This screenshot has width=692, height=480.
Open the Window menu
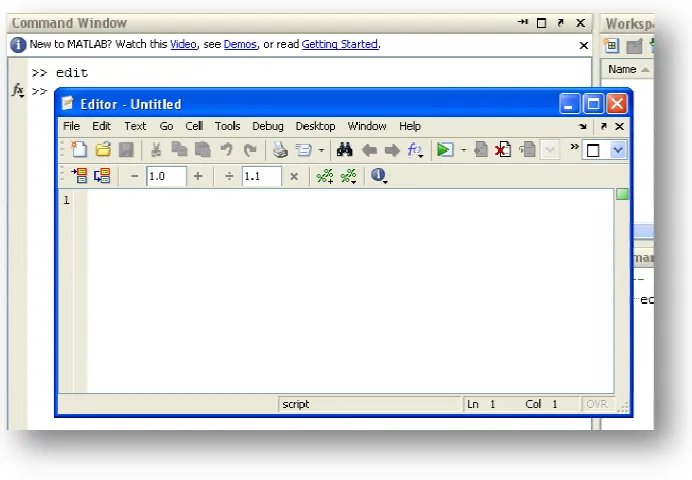point(367,126)
